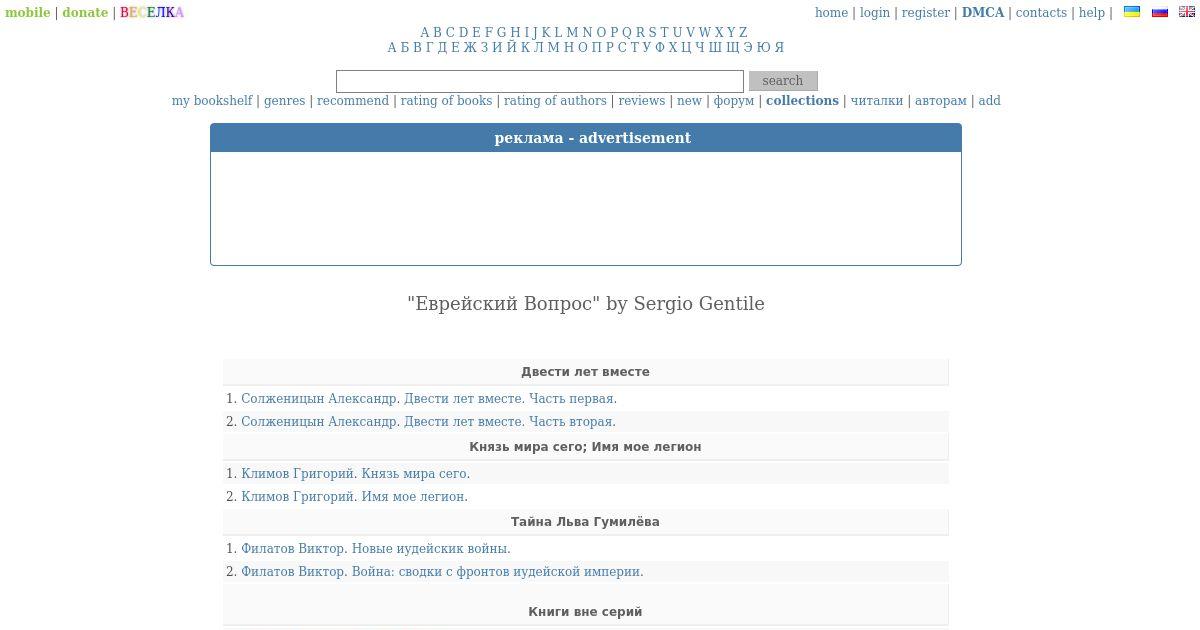Click the Тайна Льва Гумилёва series header
This screenshot has height=630, width=1200.
[585, 522]
